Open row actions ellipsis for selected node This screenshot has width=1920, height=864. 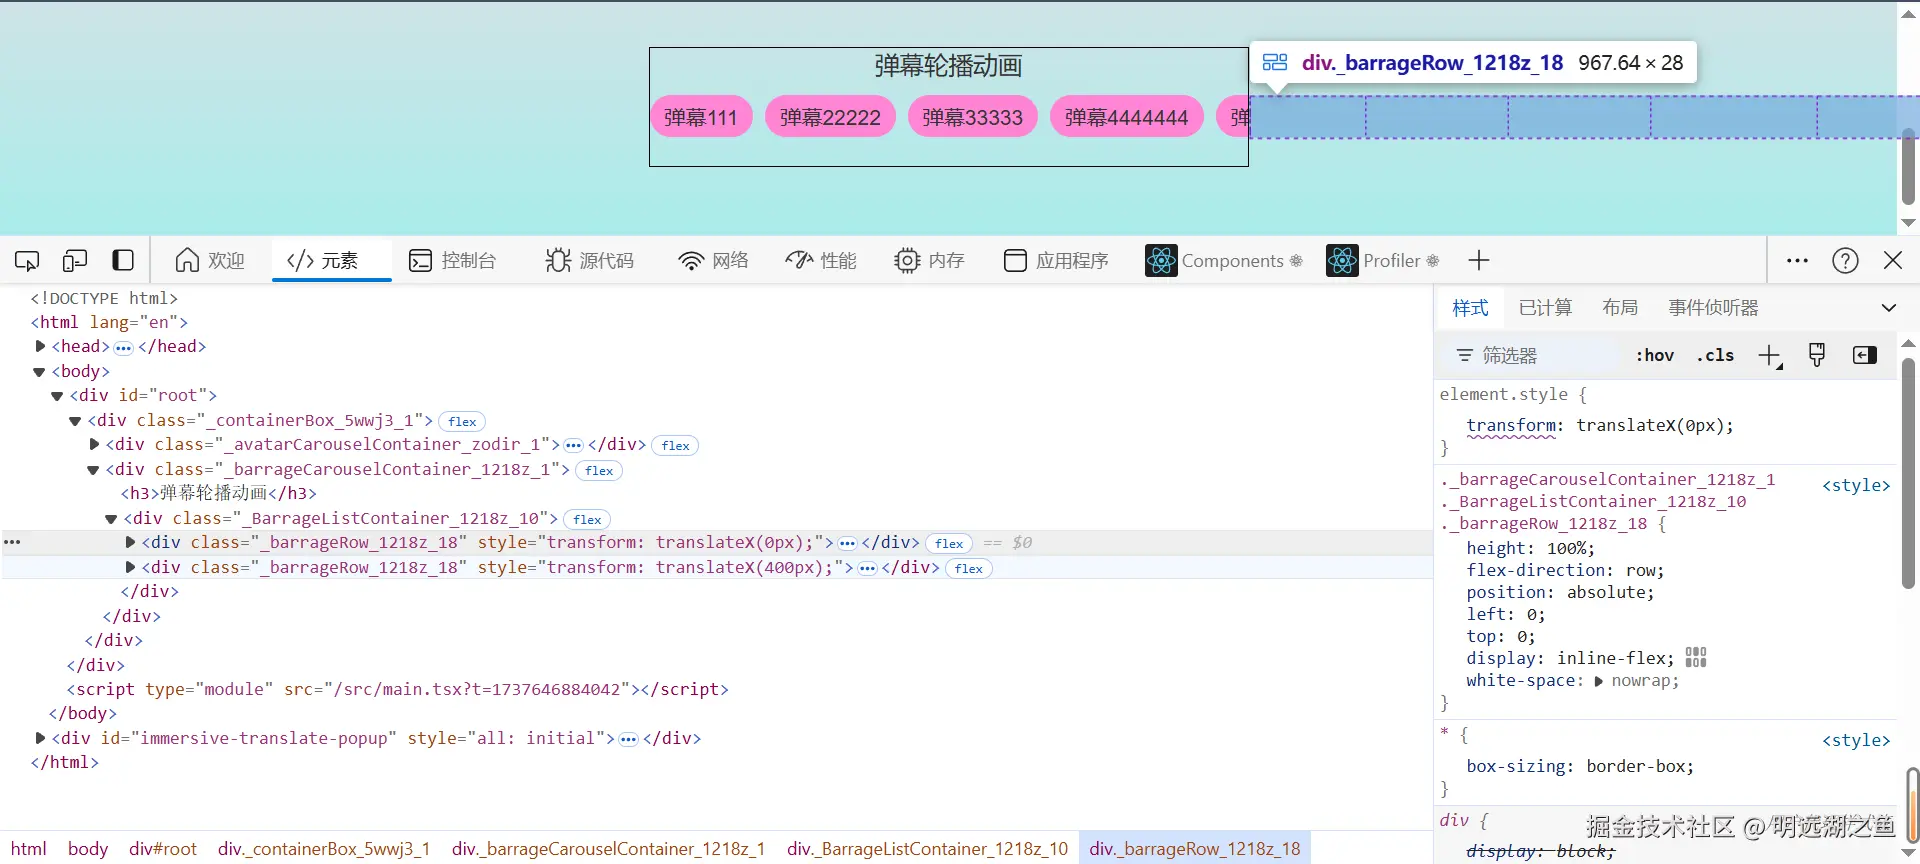point(12,542)
